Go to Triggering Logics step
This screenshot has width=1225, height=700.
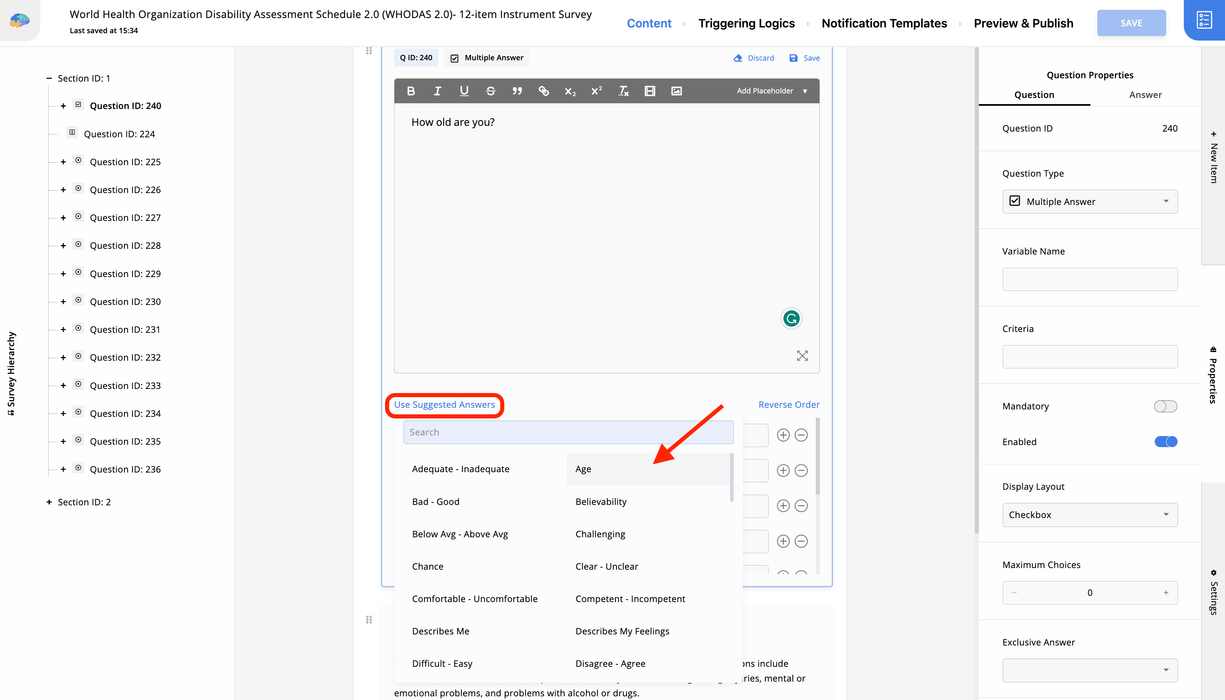click(746, 23)
